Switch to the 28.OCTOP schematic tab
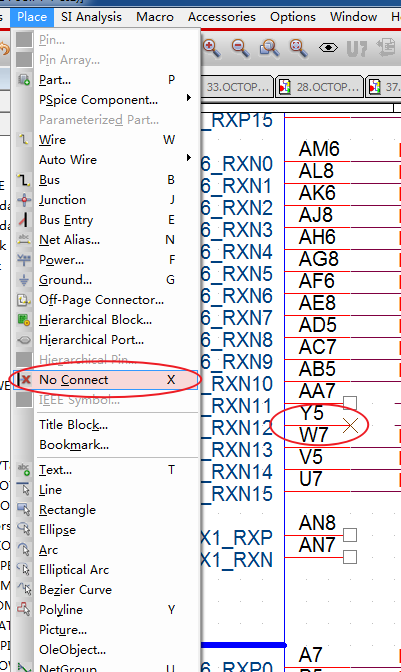 pyautogui.click(x=319, y=87)
